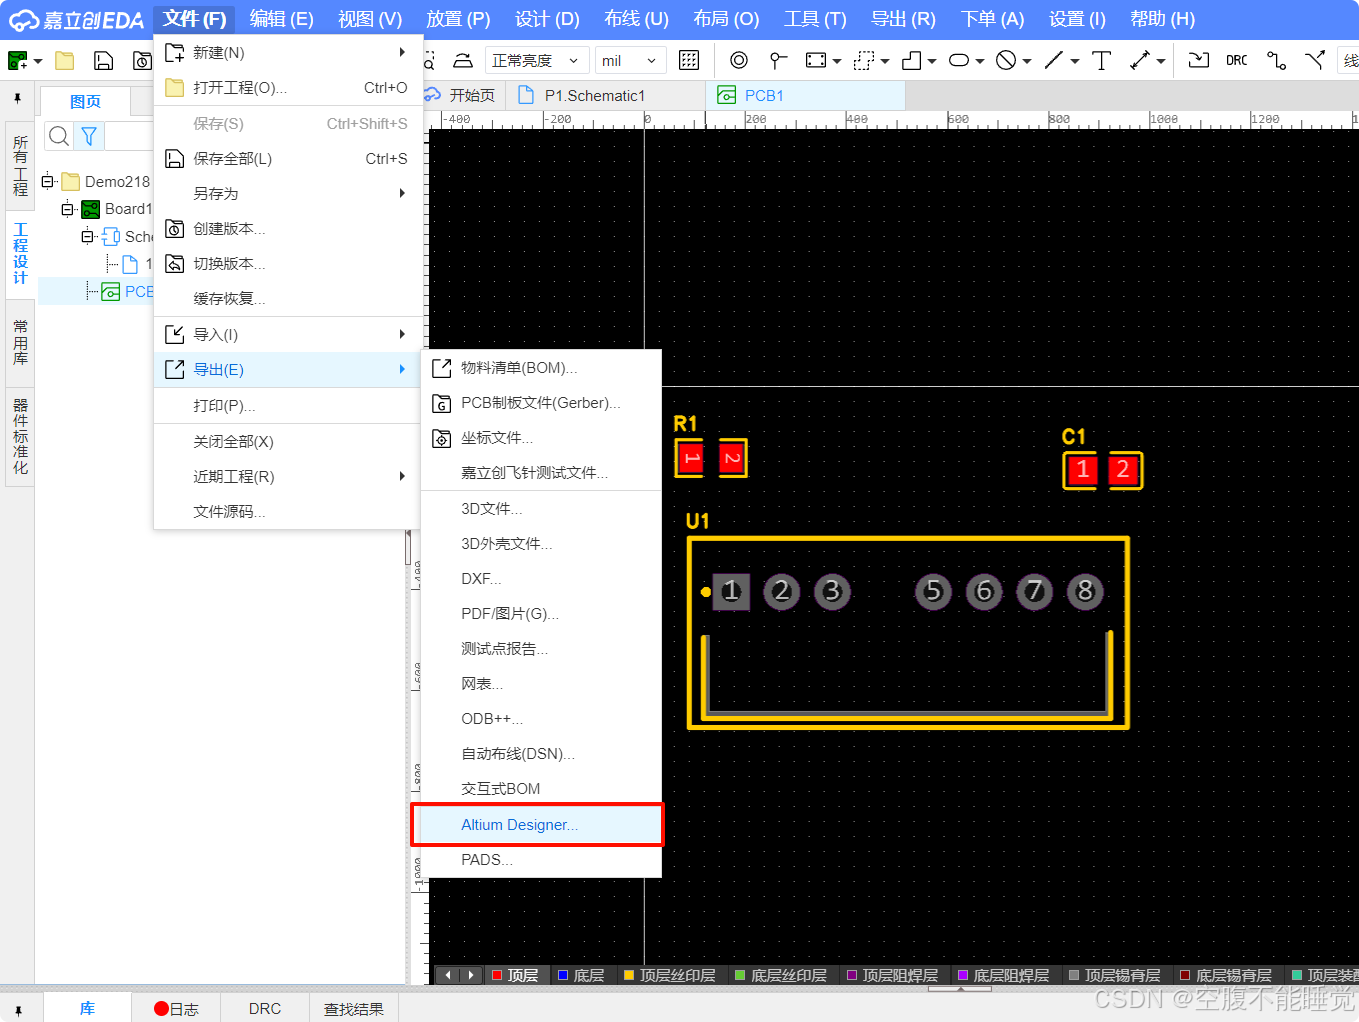Select 自动布线(DSN) export option
1359x1022 pixels.
pos(541,754)
